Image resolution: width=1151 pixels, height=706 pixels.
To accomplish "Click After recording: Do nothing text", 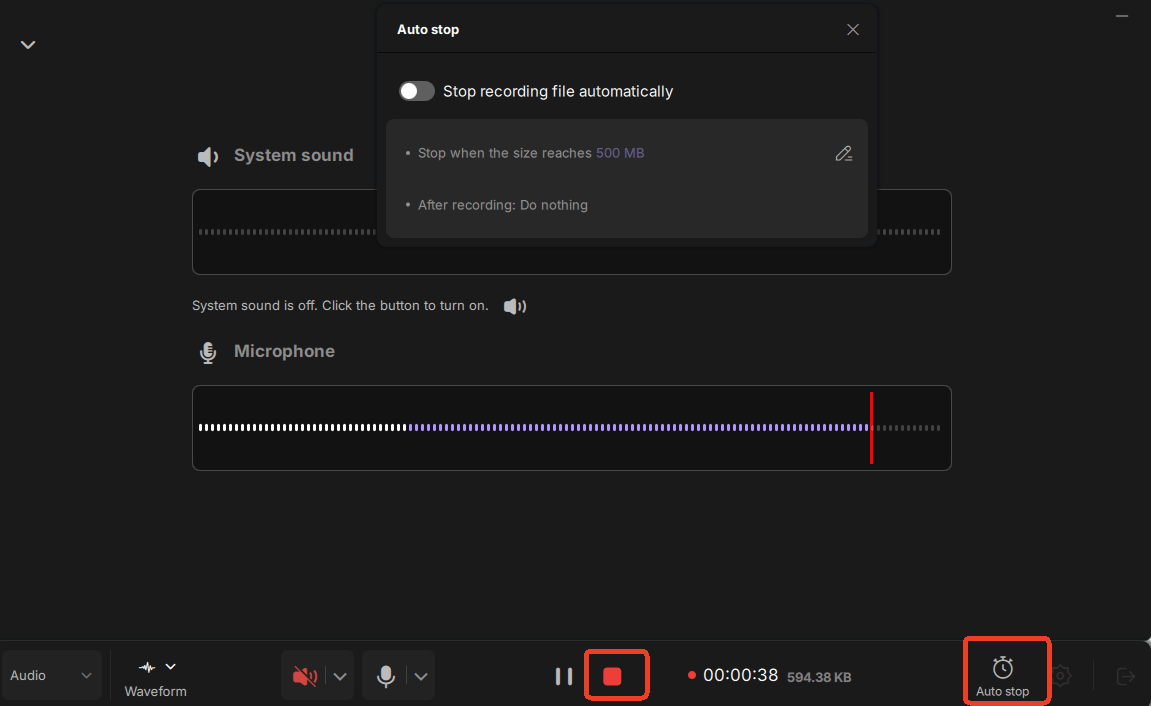I will coord(503,205).
